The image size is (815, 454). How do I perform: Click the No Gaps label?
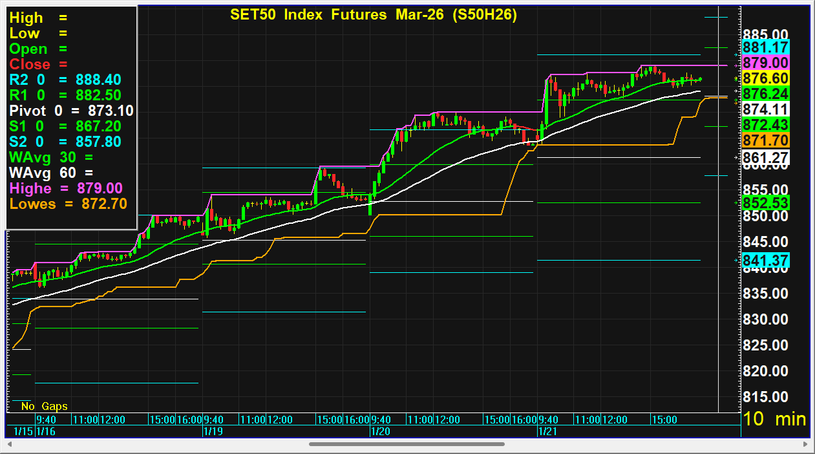pos(42,406)
